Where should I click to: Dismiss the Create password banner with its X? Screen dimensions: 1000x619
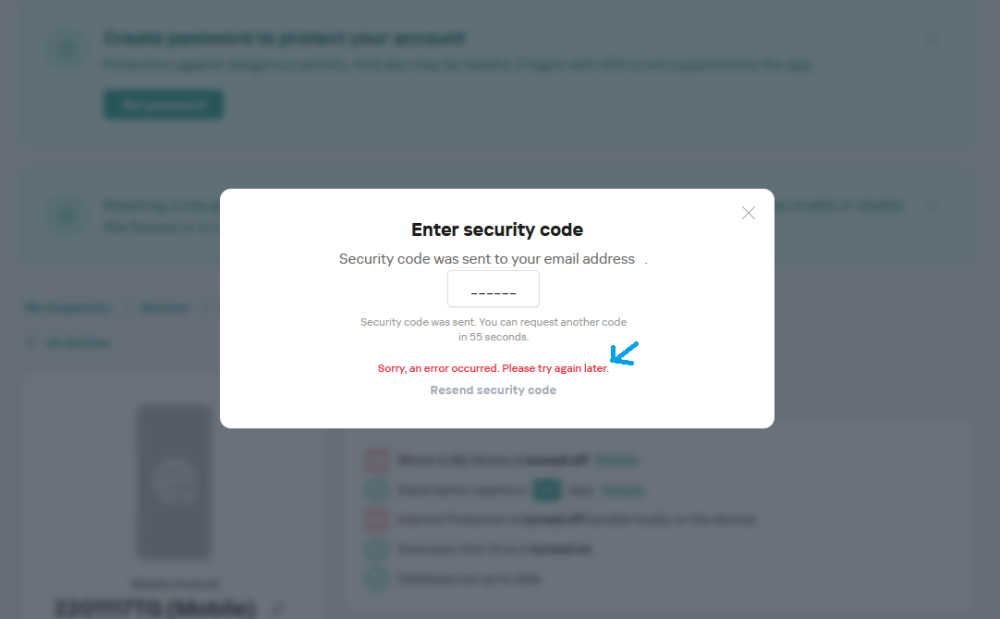(932, 41)
